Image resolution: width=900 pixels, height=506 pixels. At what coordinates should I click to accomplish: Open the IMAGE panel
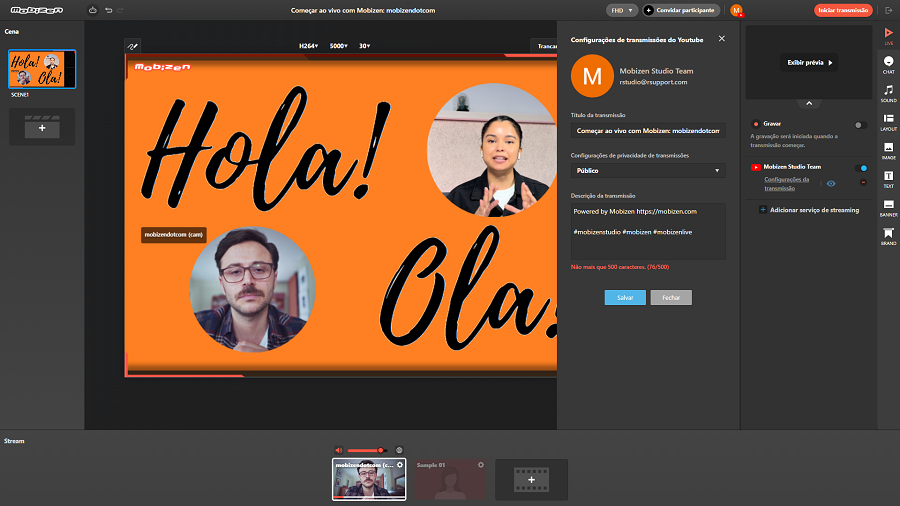[888, 151]
